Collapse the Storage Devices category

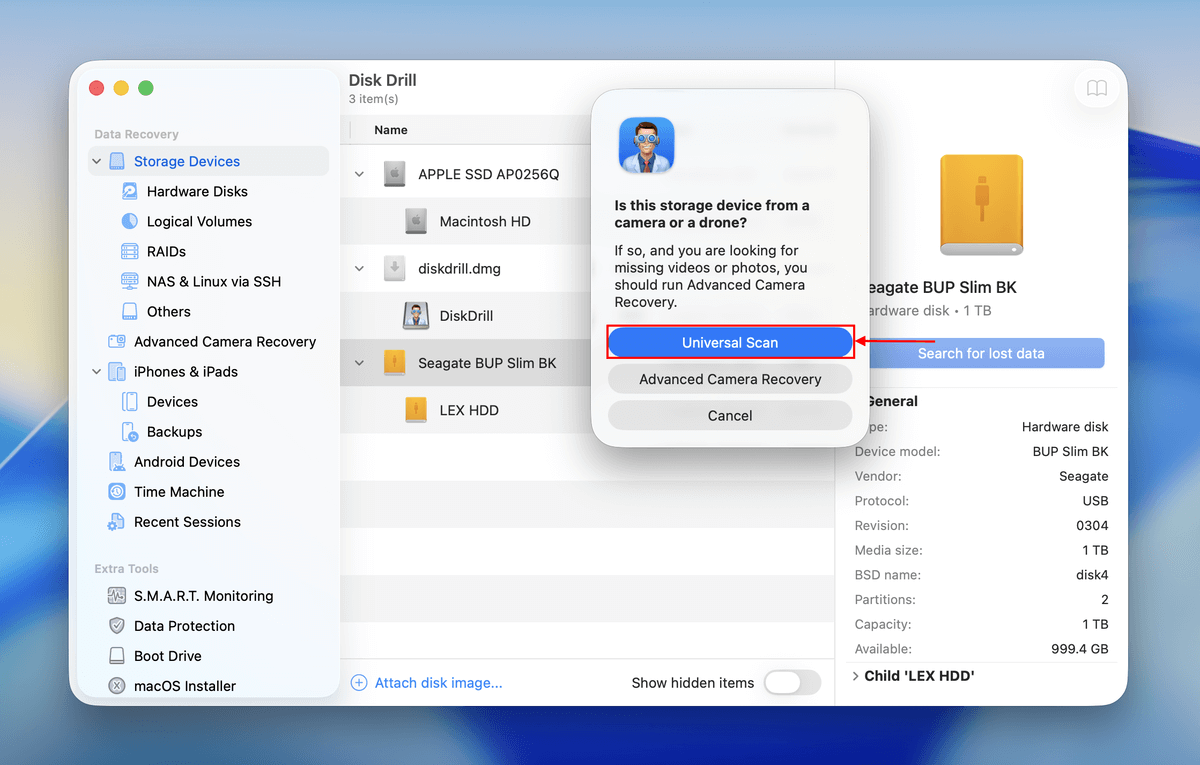(96, 161)
